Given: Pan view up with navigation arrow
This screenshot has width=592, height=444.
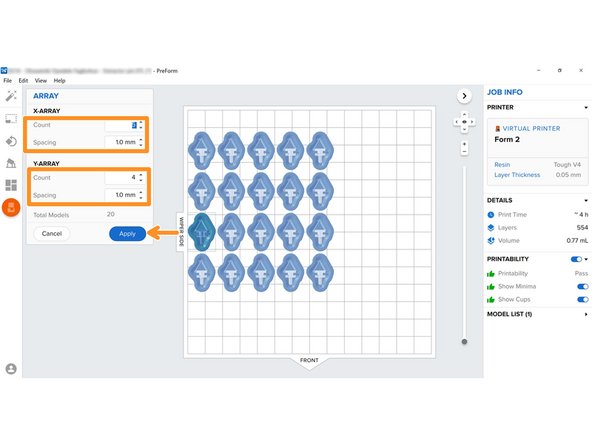Looking at the screenshot, I should 464,114.
